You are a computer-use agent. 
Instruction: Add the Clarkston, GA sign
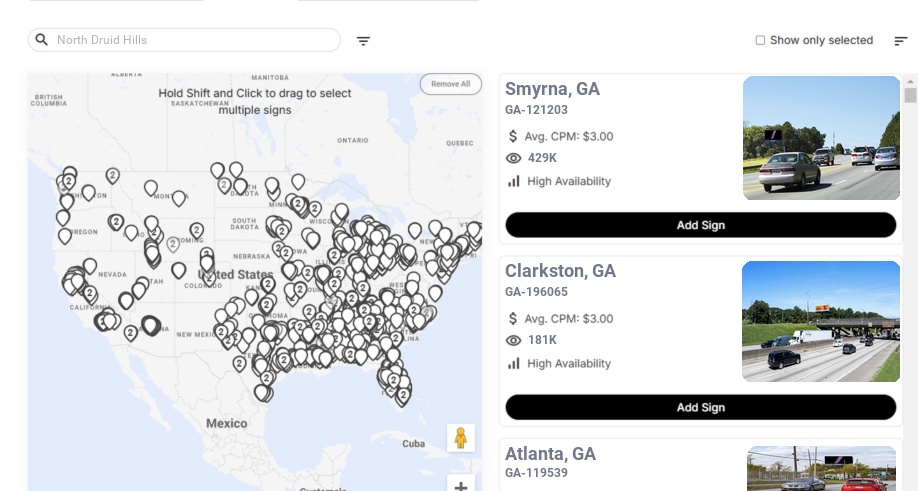coord(700,407)
